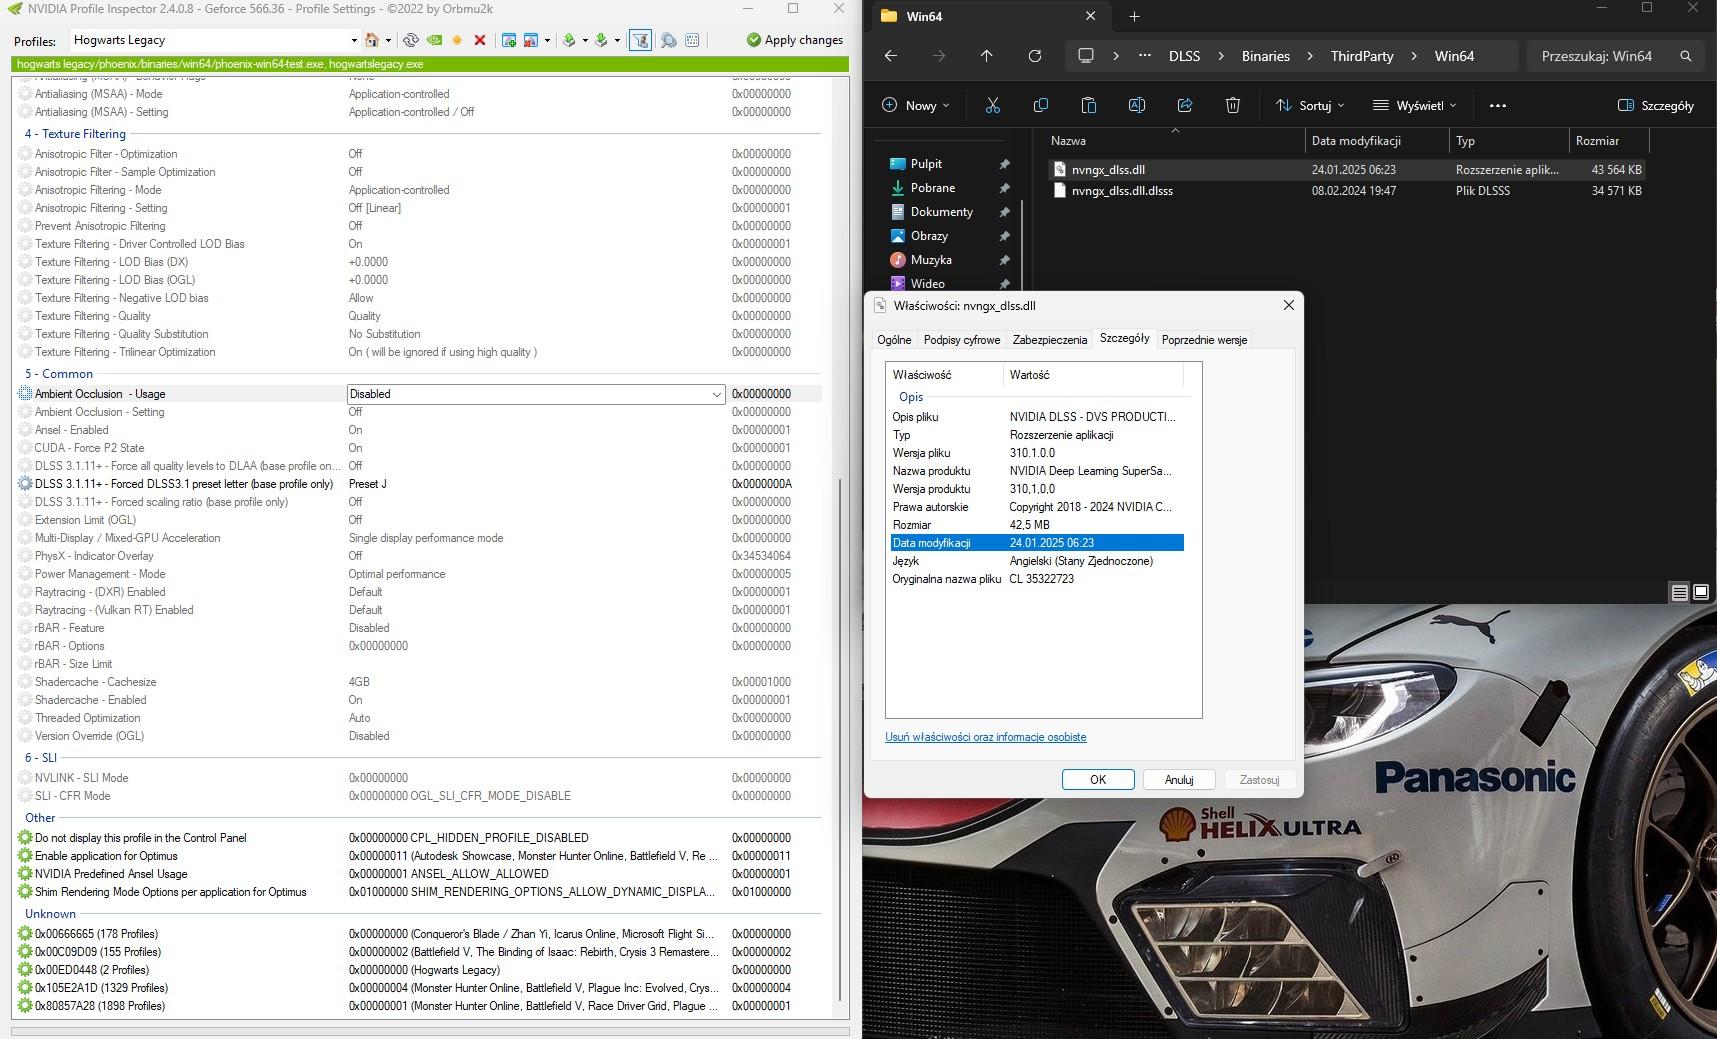The width and height of the screenshot is (1717, 1039).
Task: Toggle the Szczegóły details pane
Action: tap(1655, 105)
